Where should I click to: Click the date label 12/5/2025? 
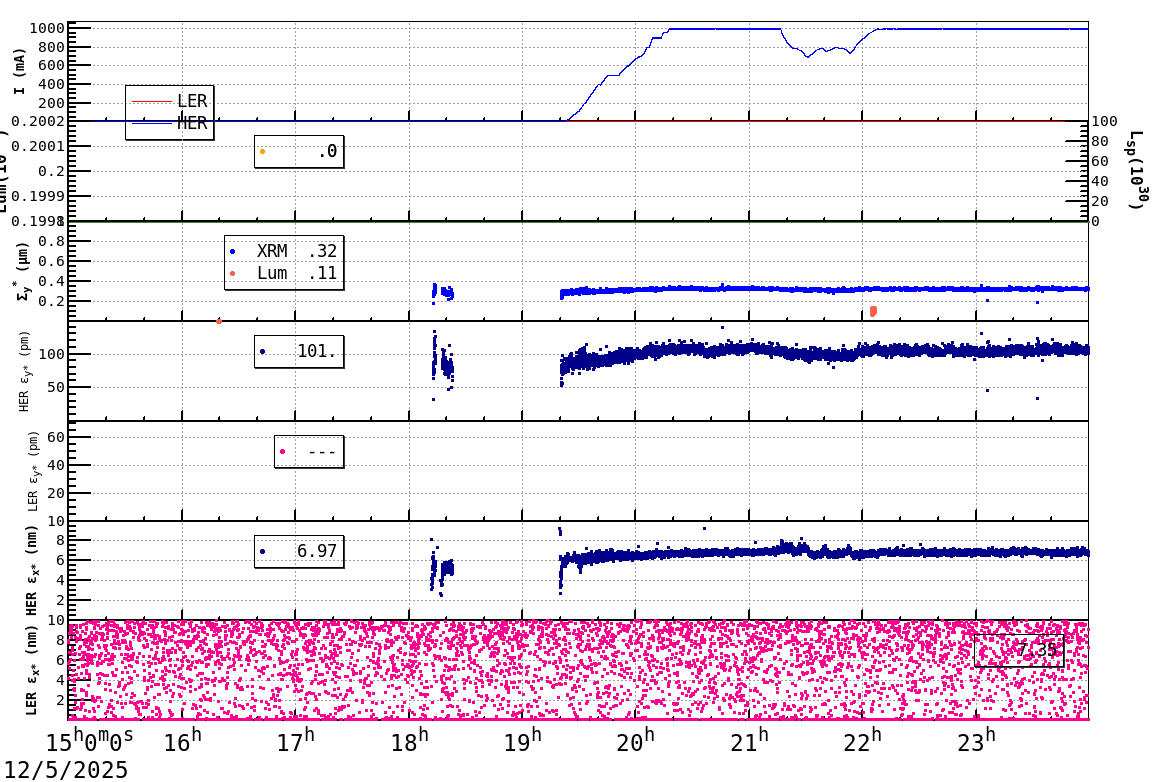coord(62,770)
